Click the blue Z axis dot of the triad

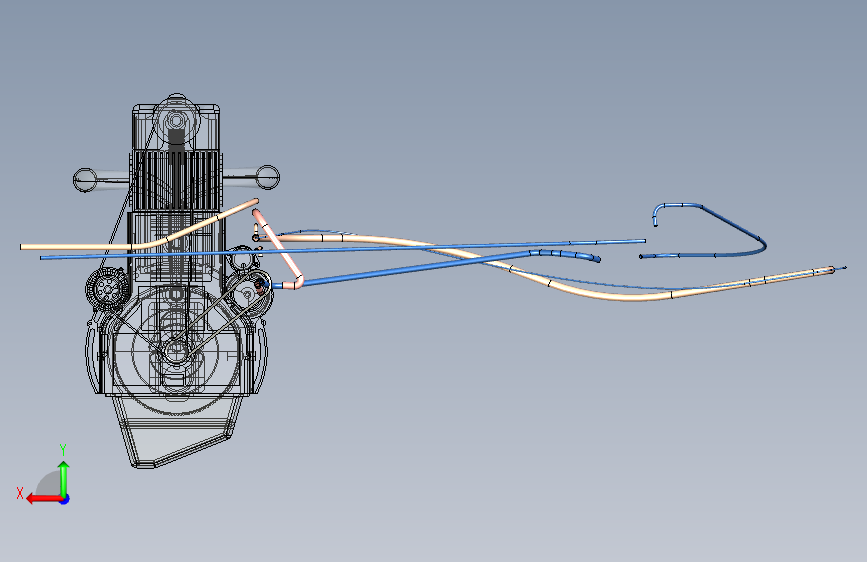(65, 499)
